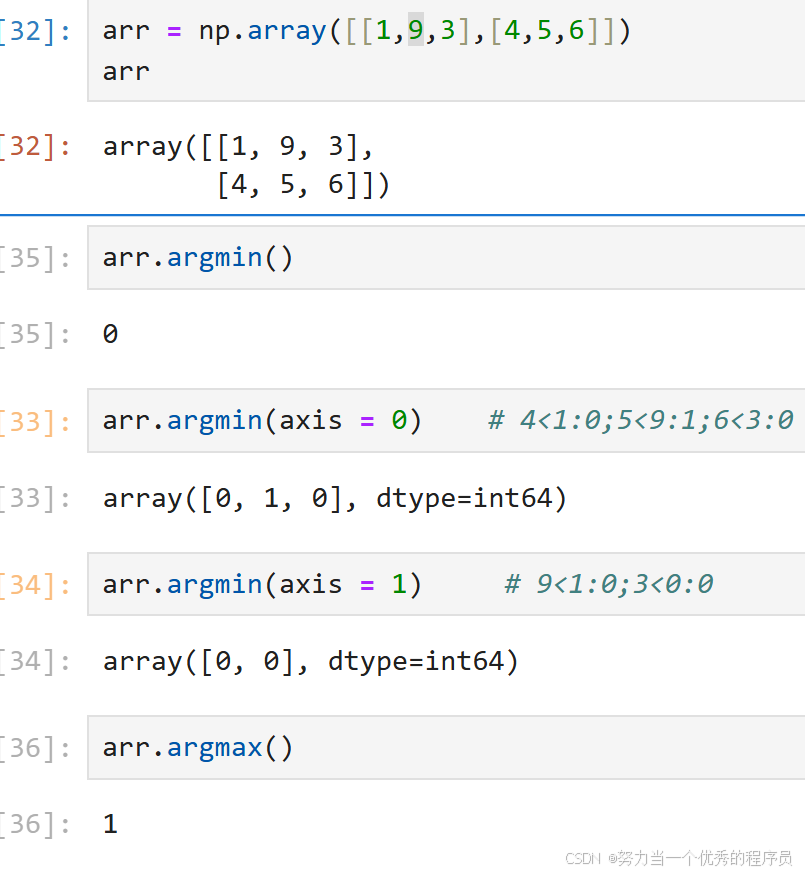
Task: Click the arr.argmax() code cell
Action: pyautogui.click(x=446, y=747)
